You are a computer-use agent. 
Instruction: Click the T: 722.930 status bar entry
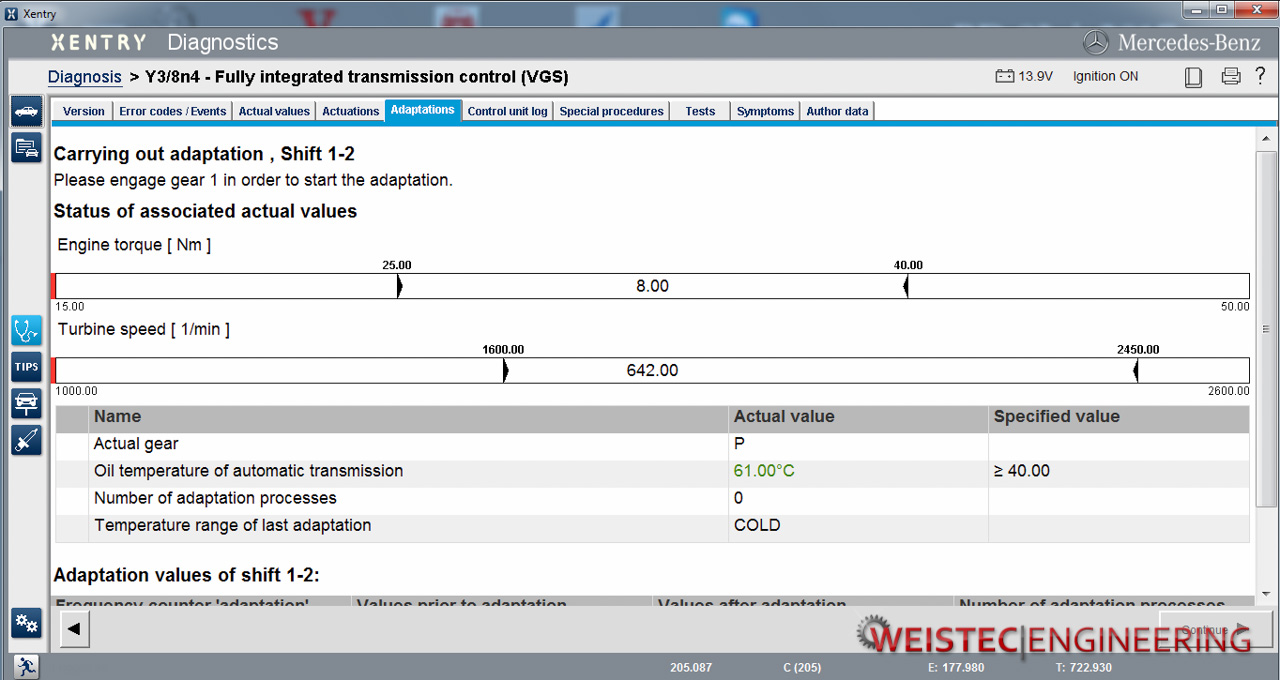pyautogui.click(x=1084, y=667)
